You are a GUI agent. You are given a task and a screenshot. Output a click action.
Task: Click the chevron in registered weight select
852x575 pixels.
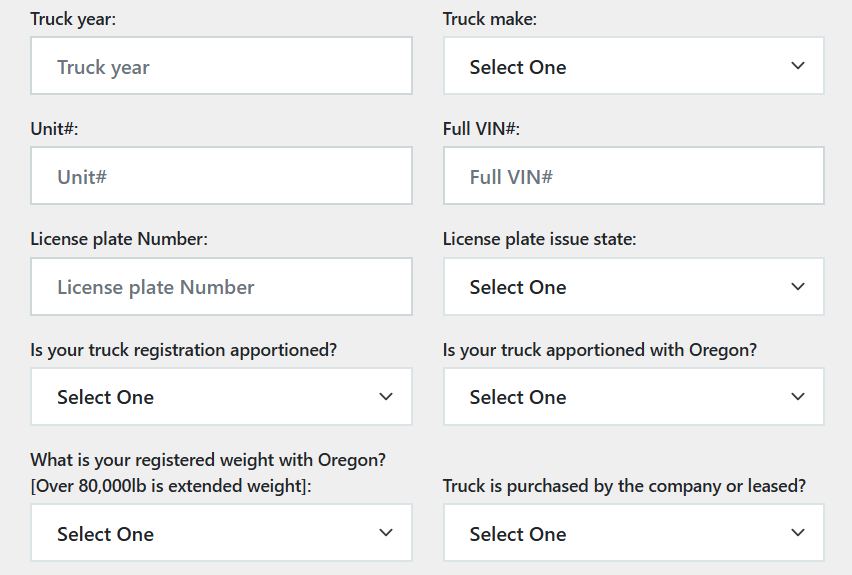386,533
